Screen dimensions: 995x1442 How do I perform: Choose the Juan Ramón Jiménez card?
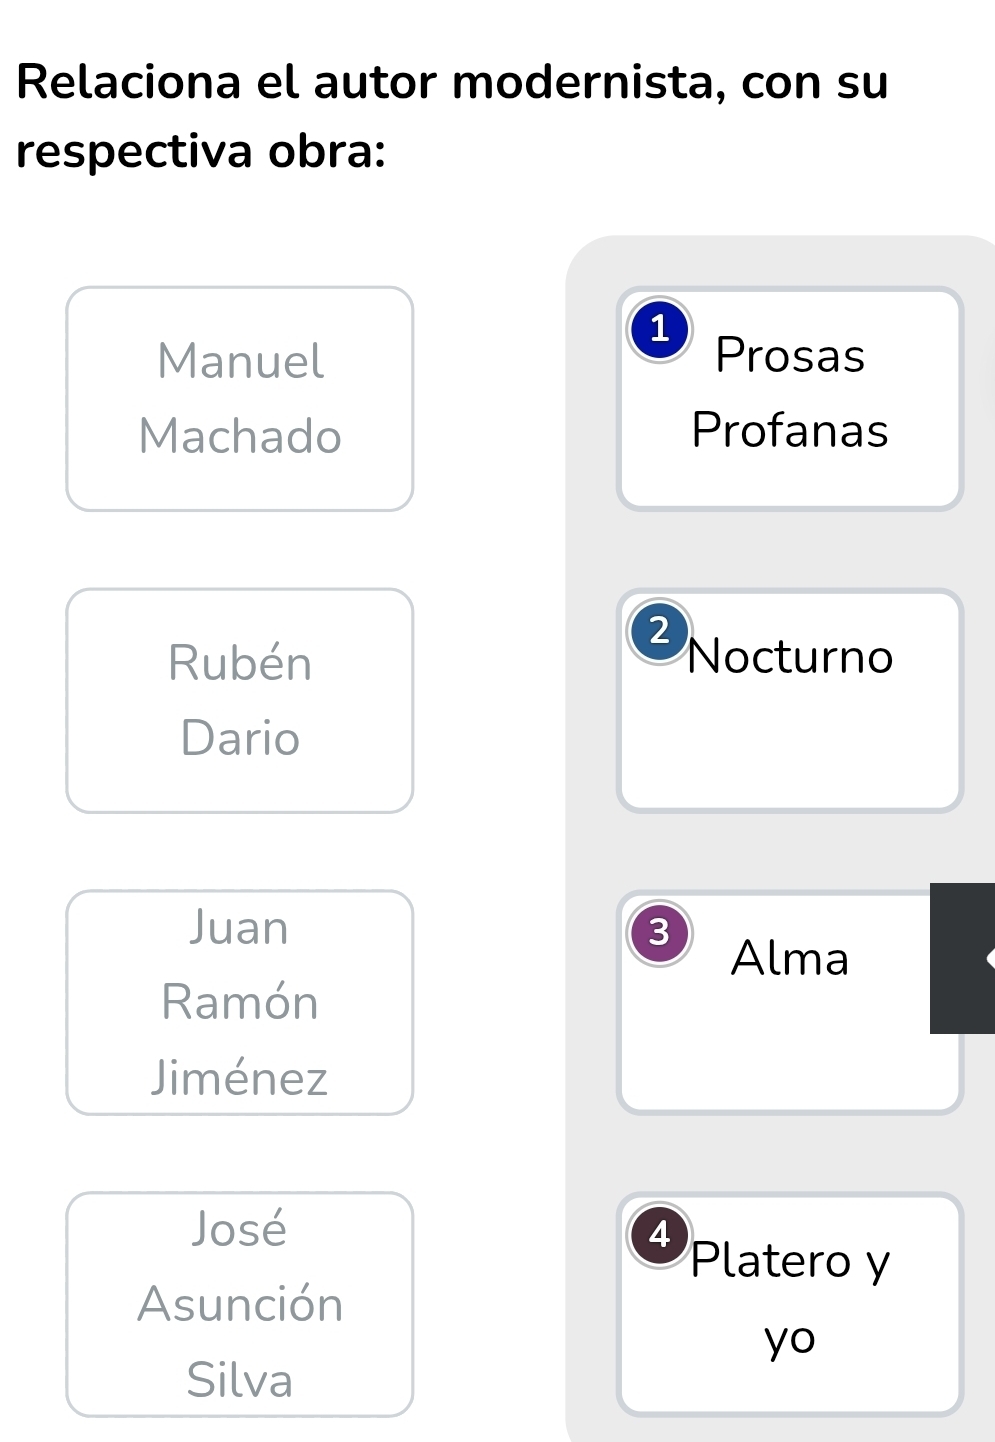click(240, 1002)
